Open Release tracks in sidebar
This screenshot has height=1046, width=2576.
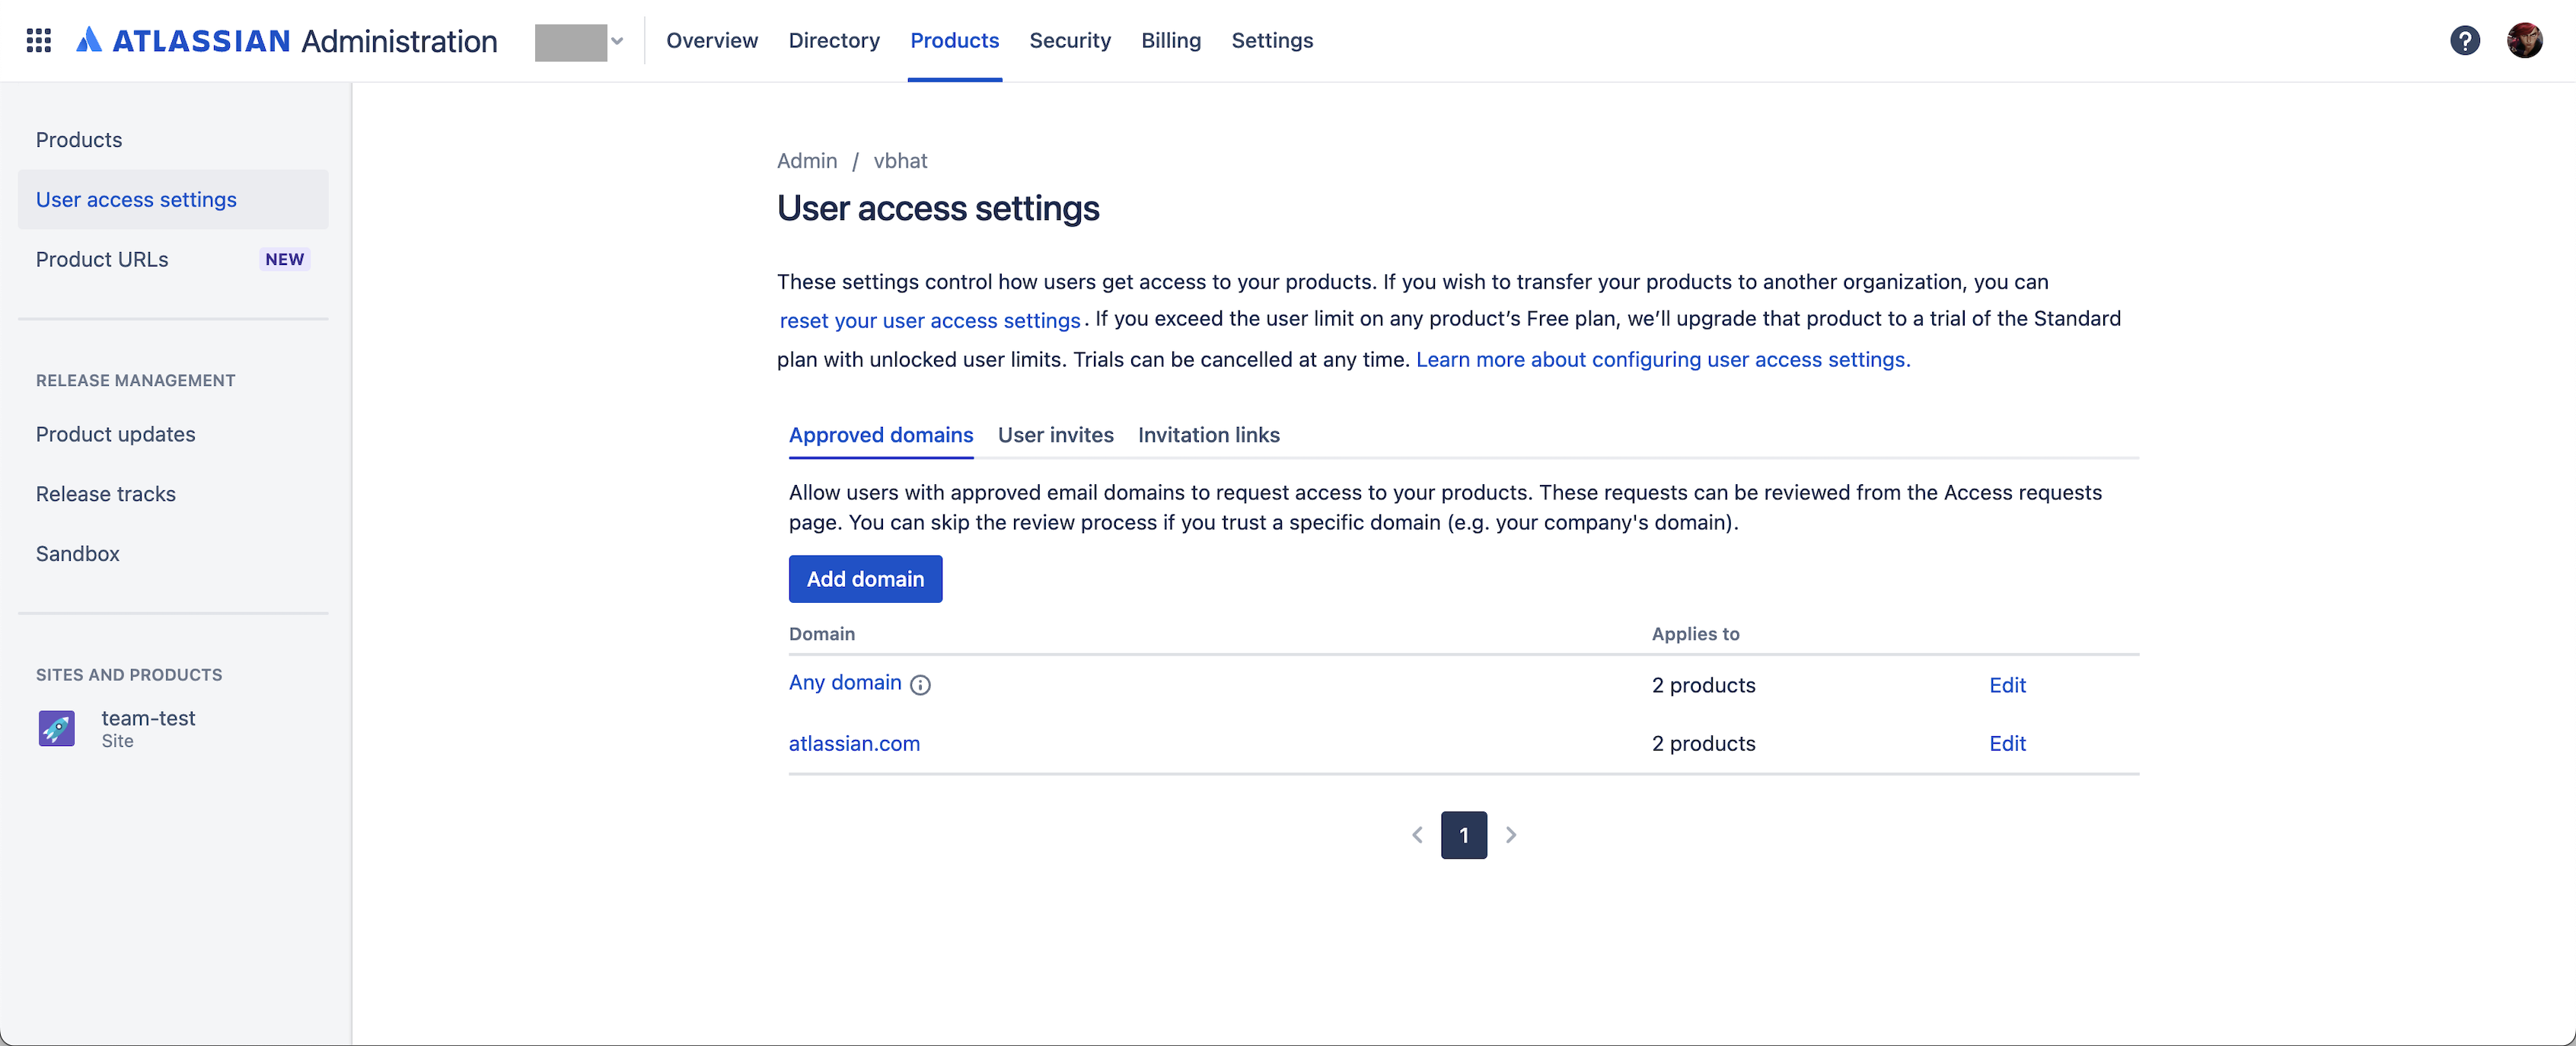click(106, 494)
